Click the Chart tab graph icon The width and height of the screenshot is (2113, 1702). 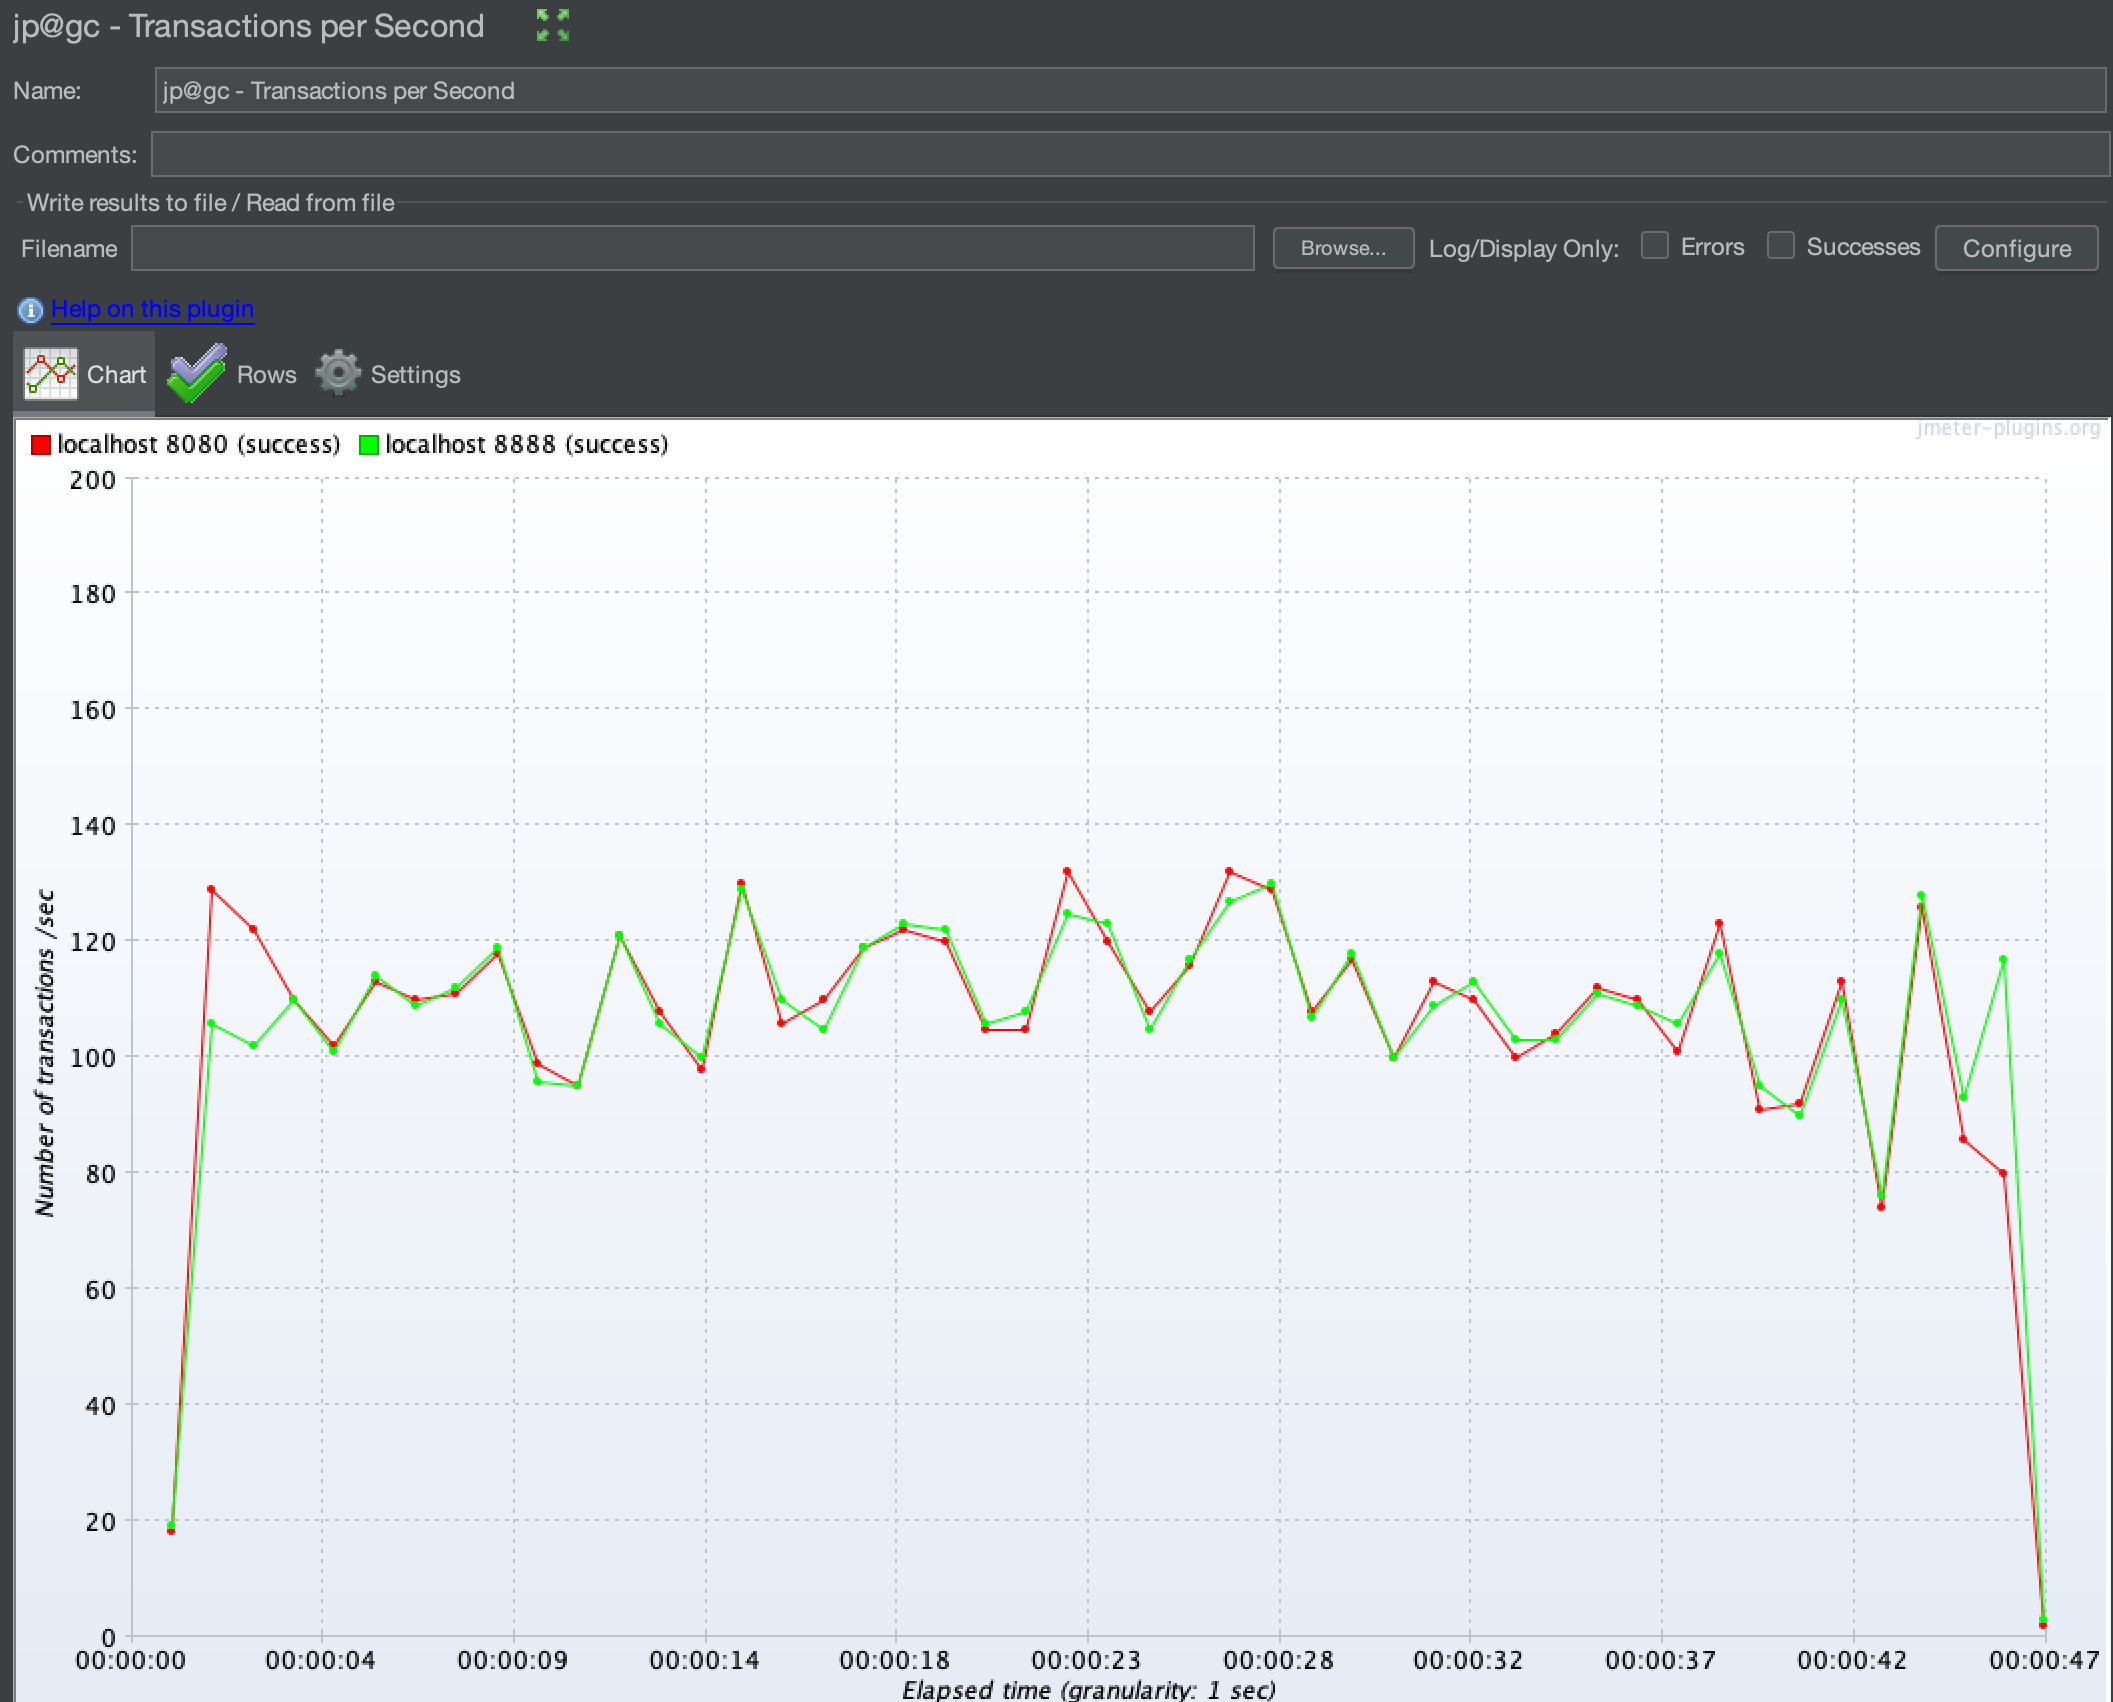51,374
